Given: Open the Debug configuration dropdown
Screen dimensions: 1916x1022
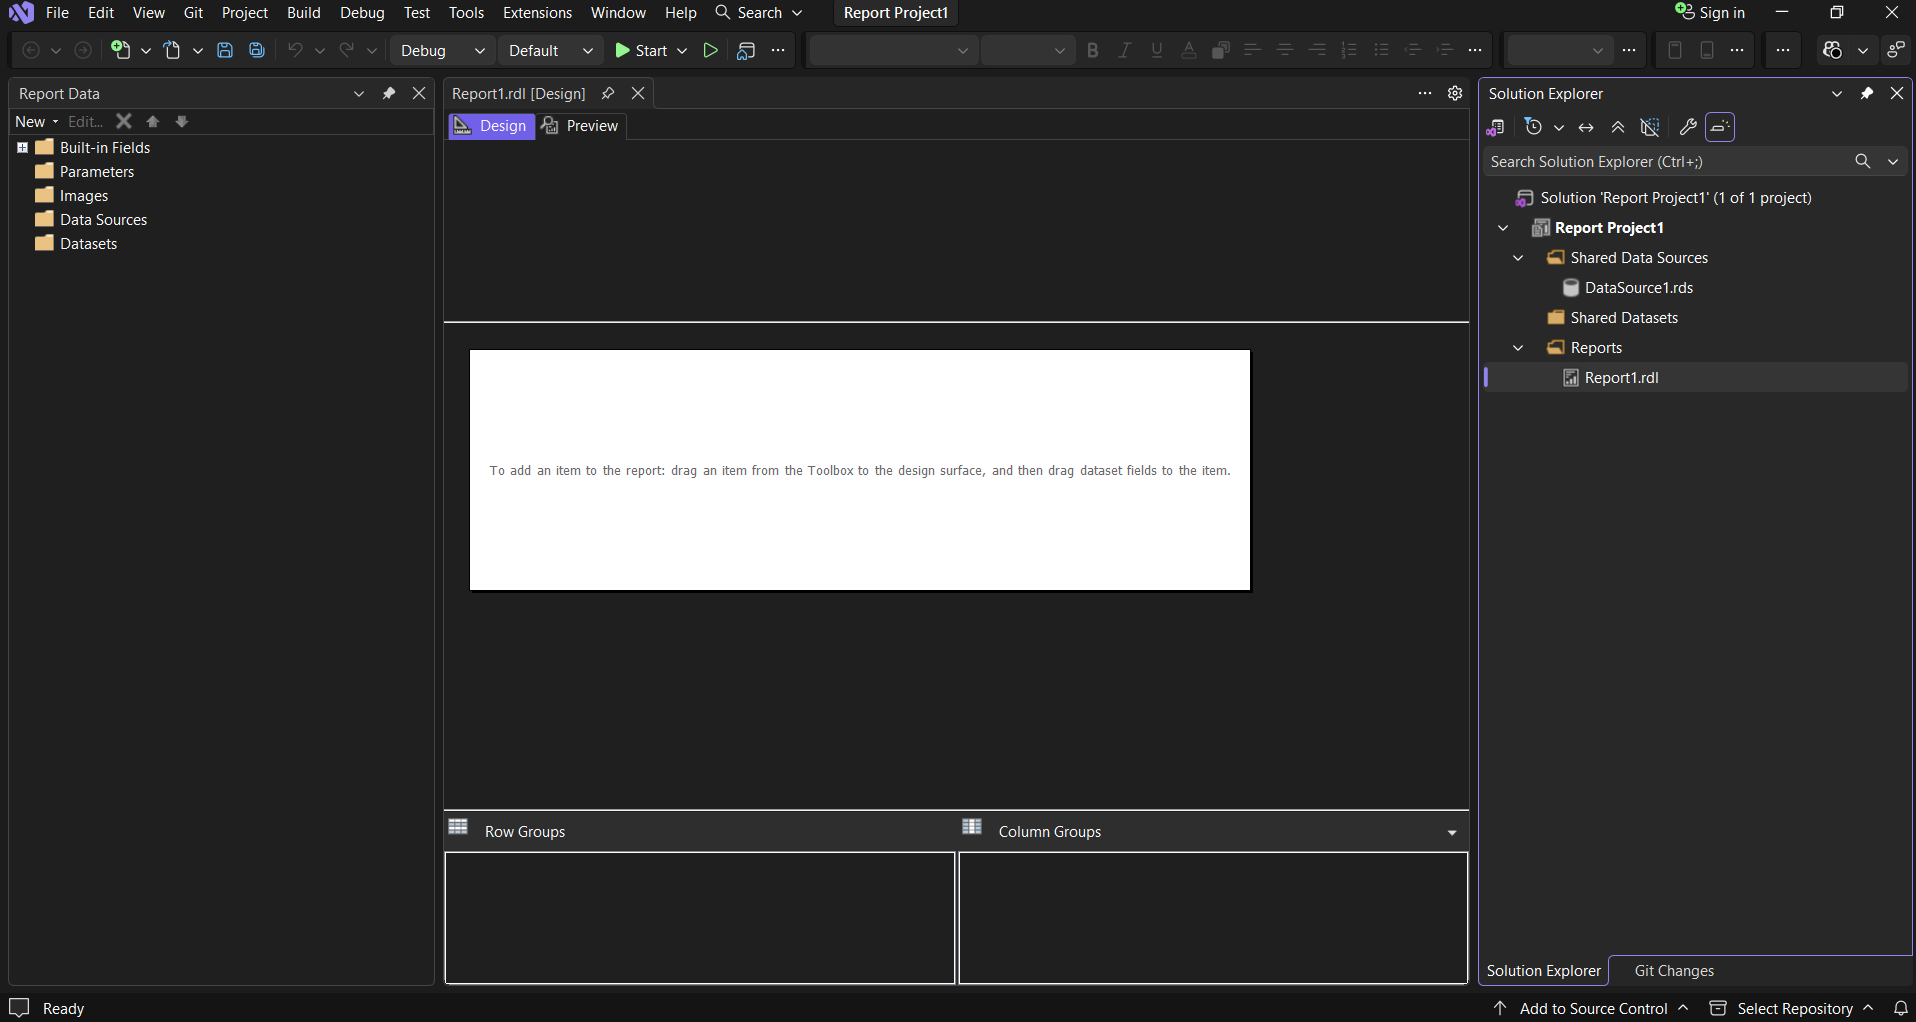Looking at the screenshot, I should (x=442, y=50).
